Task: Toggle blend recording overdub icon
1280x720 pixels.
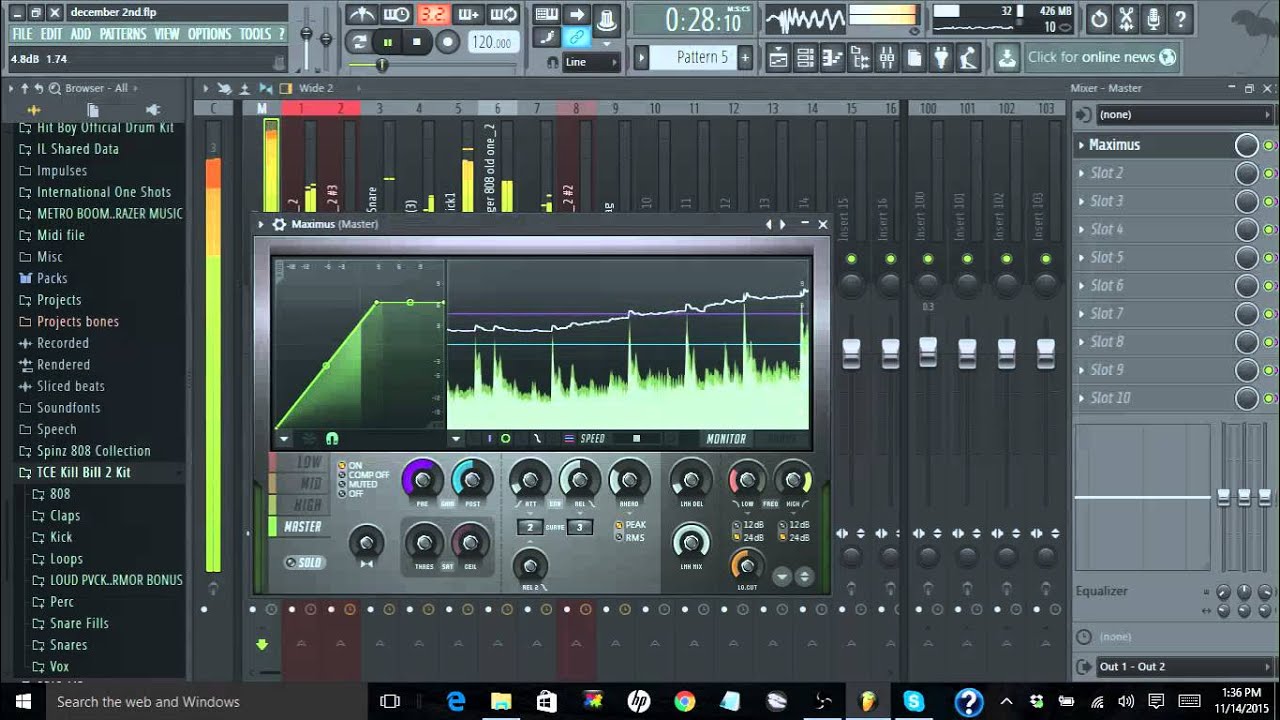Action: (468, 15)
